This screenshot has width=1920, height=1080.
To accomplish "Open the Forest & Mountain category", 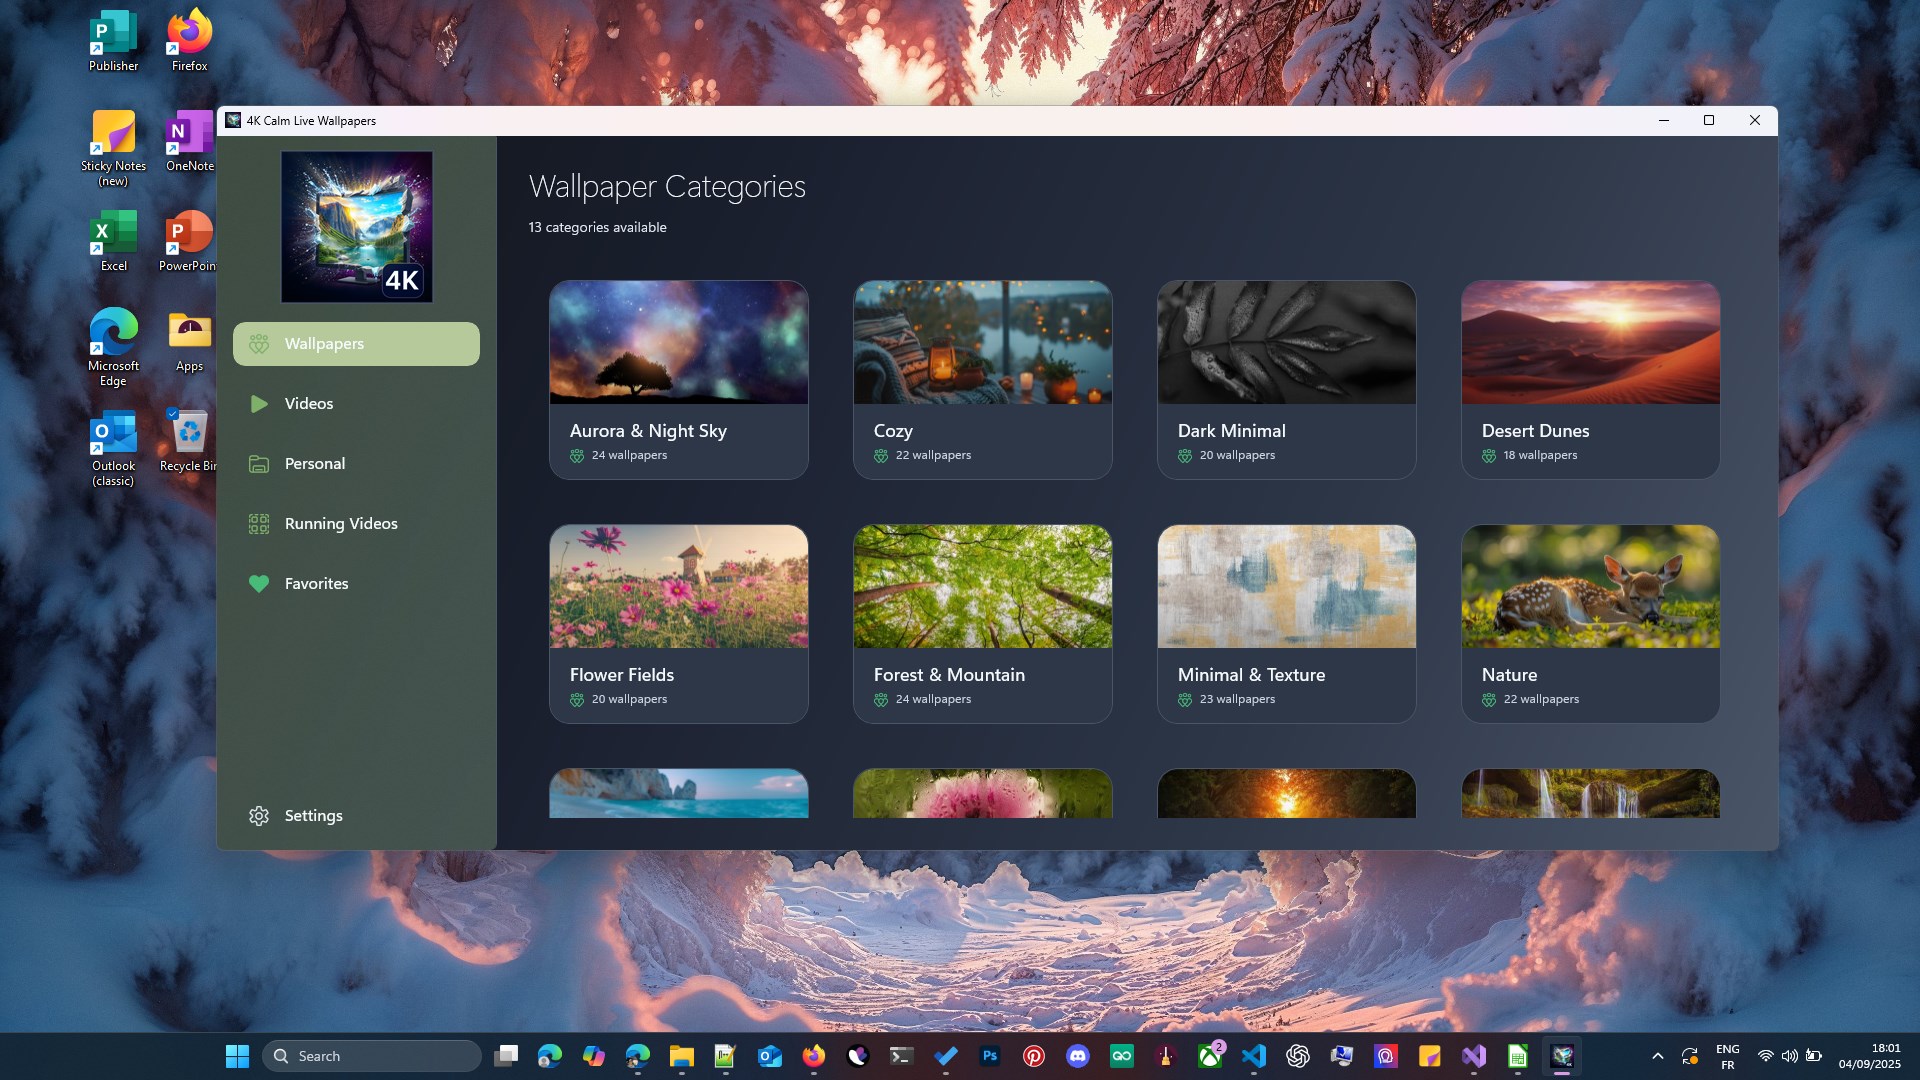I will click(982, 624).
